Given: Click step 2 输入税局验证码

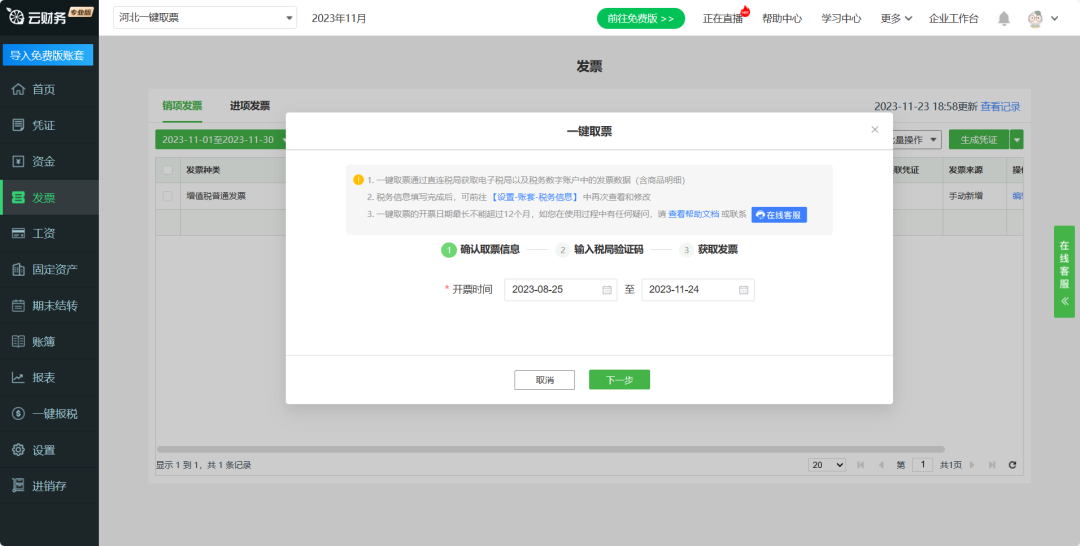Looking at the screenshot, I should pos(600,250).
